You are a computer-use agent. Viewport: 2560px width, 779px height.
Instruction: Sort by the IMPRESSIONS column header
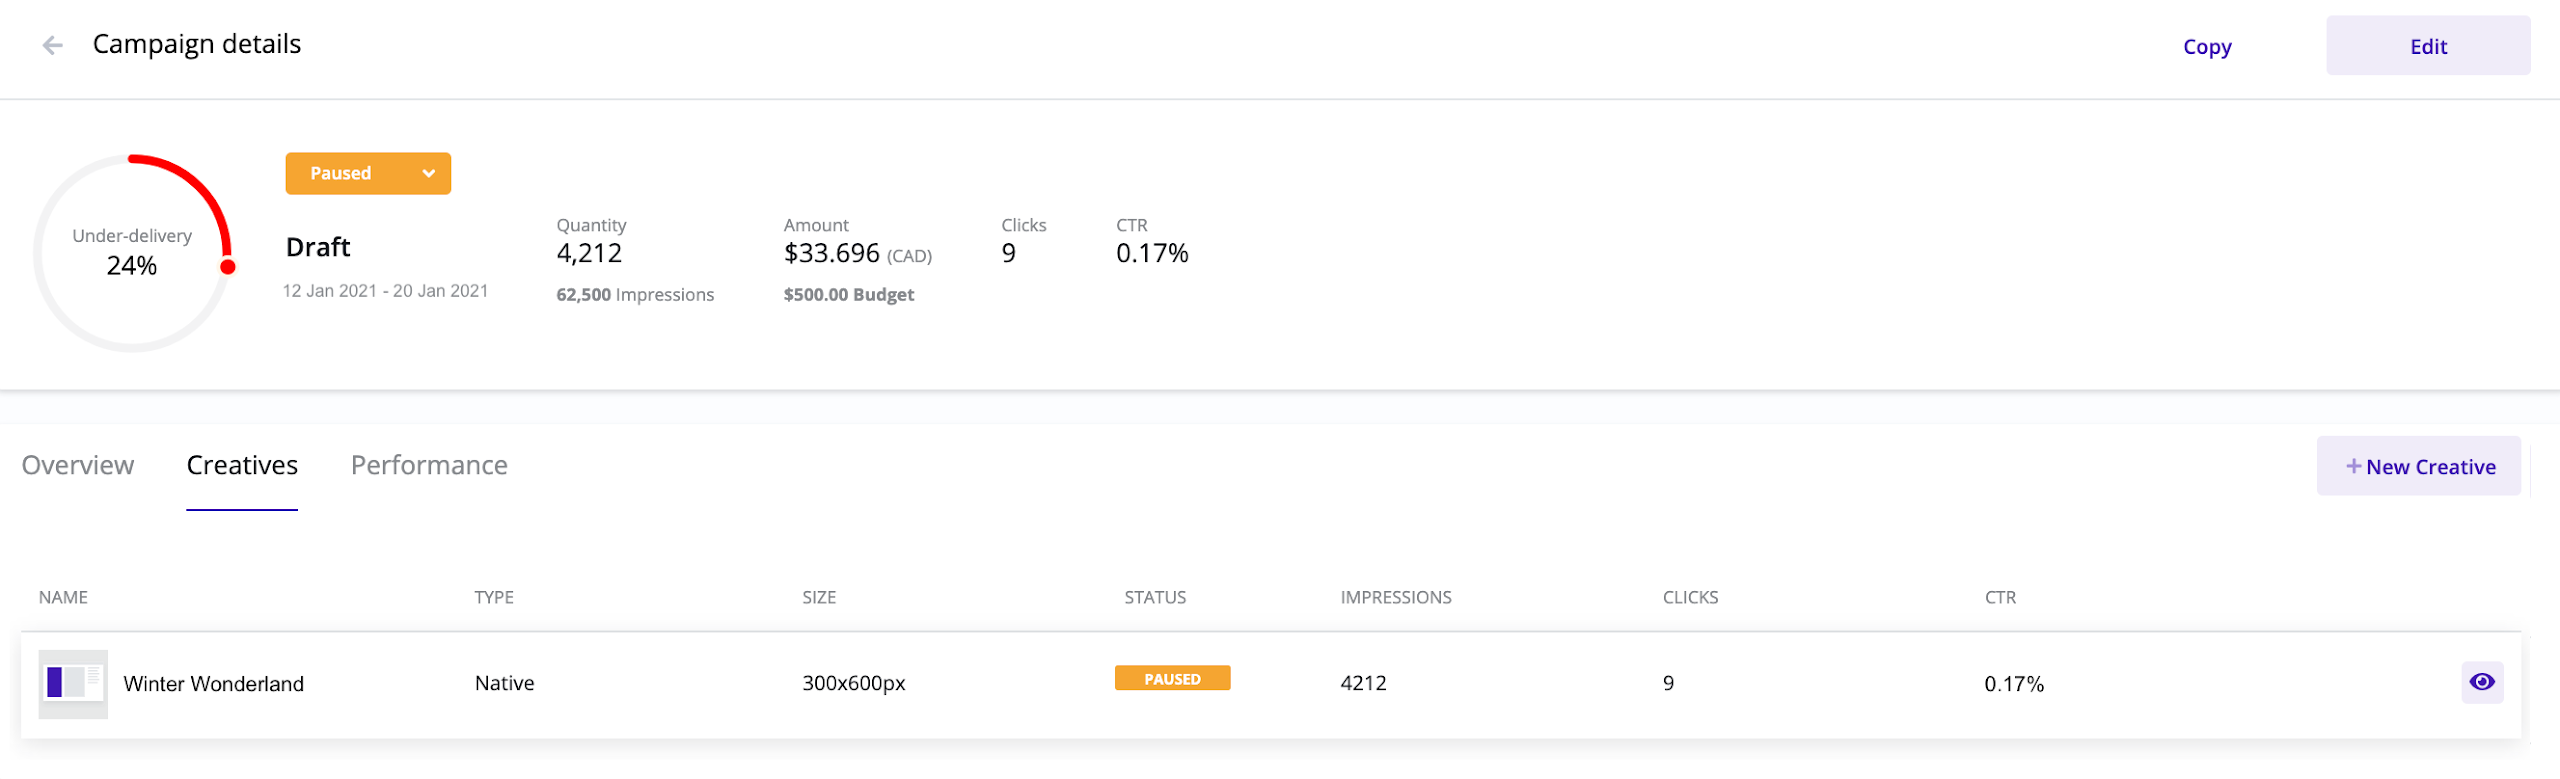[x=1395, y=597]
